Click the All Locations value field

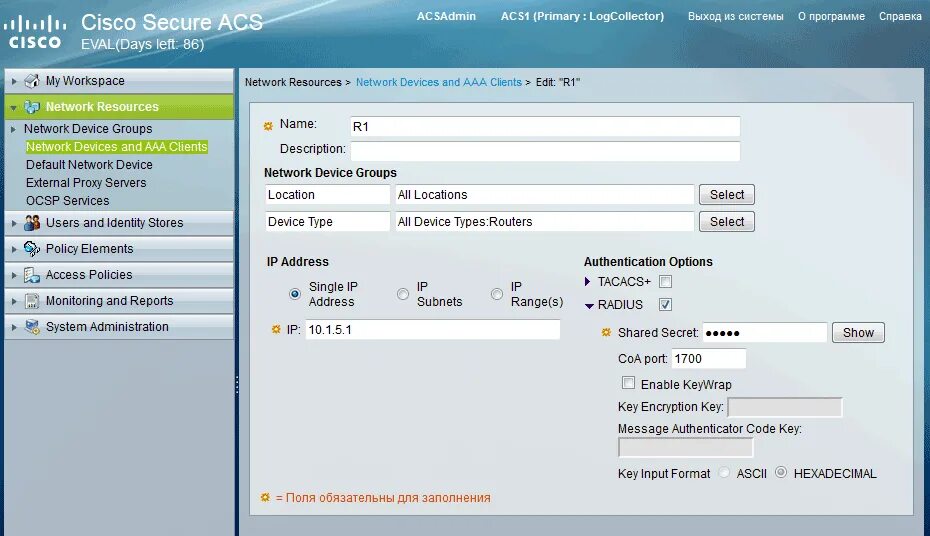[x=544, y=194]
